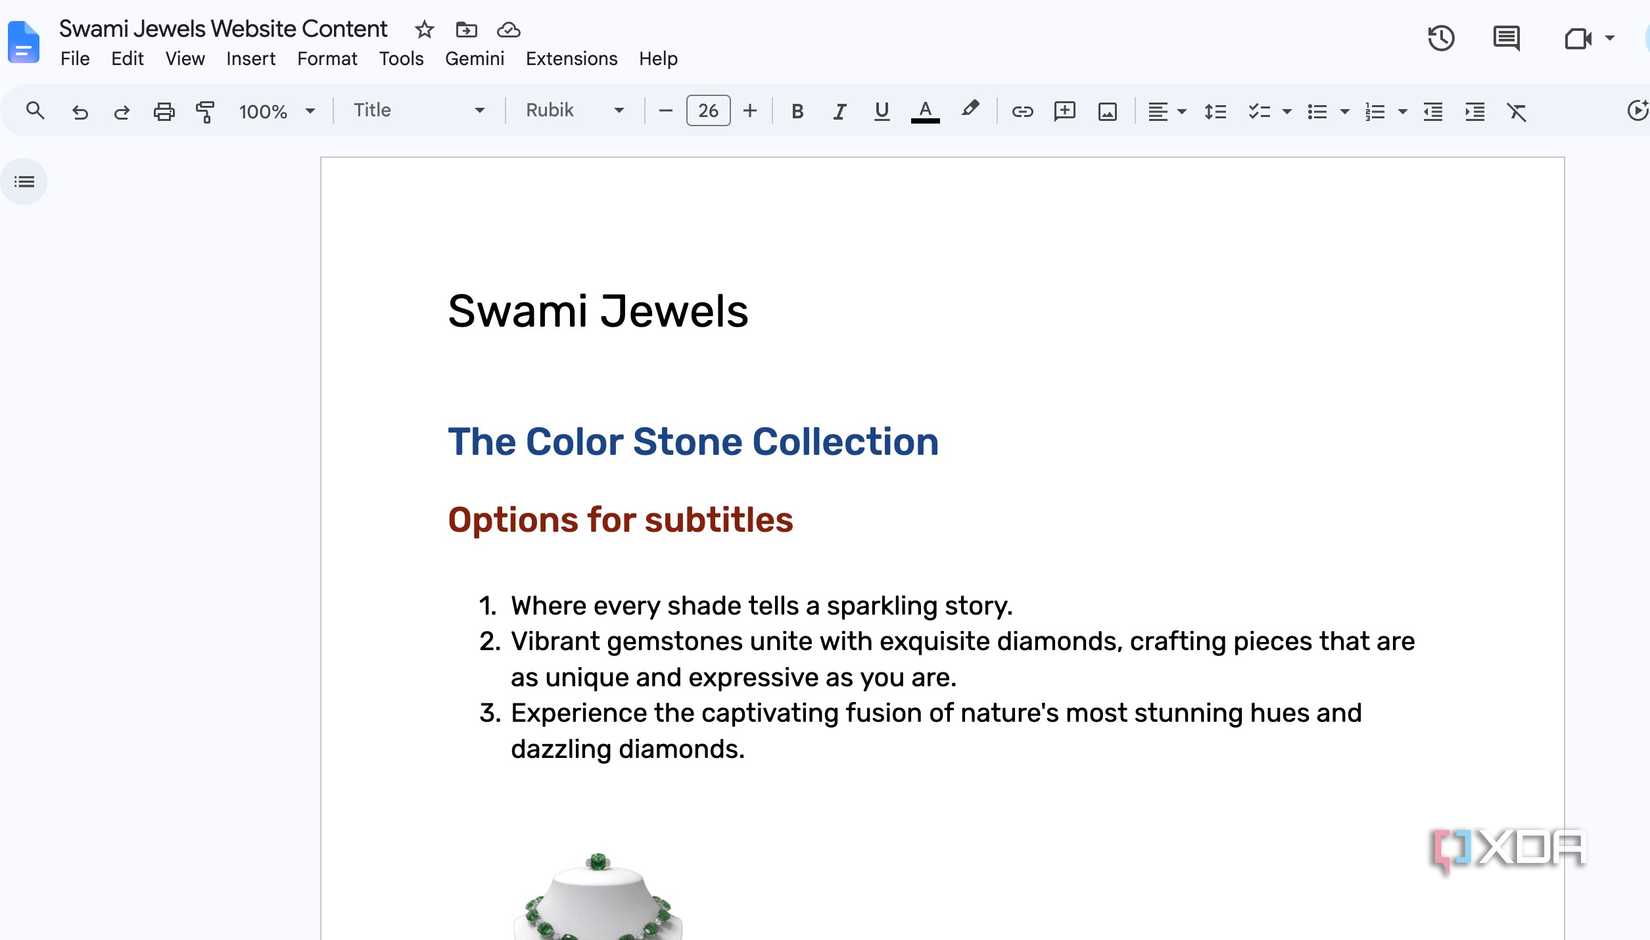Decrease the indent
The height and width of the screenshot is (940, 1650).
[x=1433, y=112]
